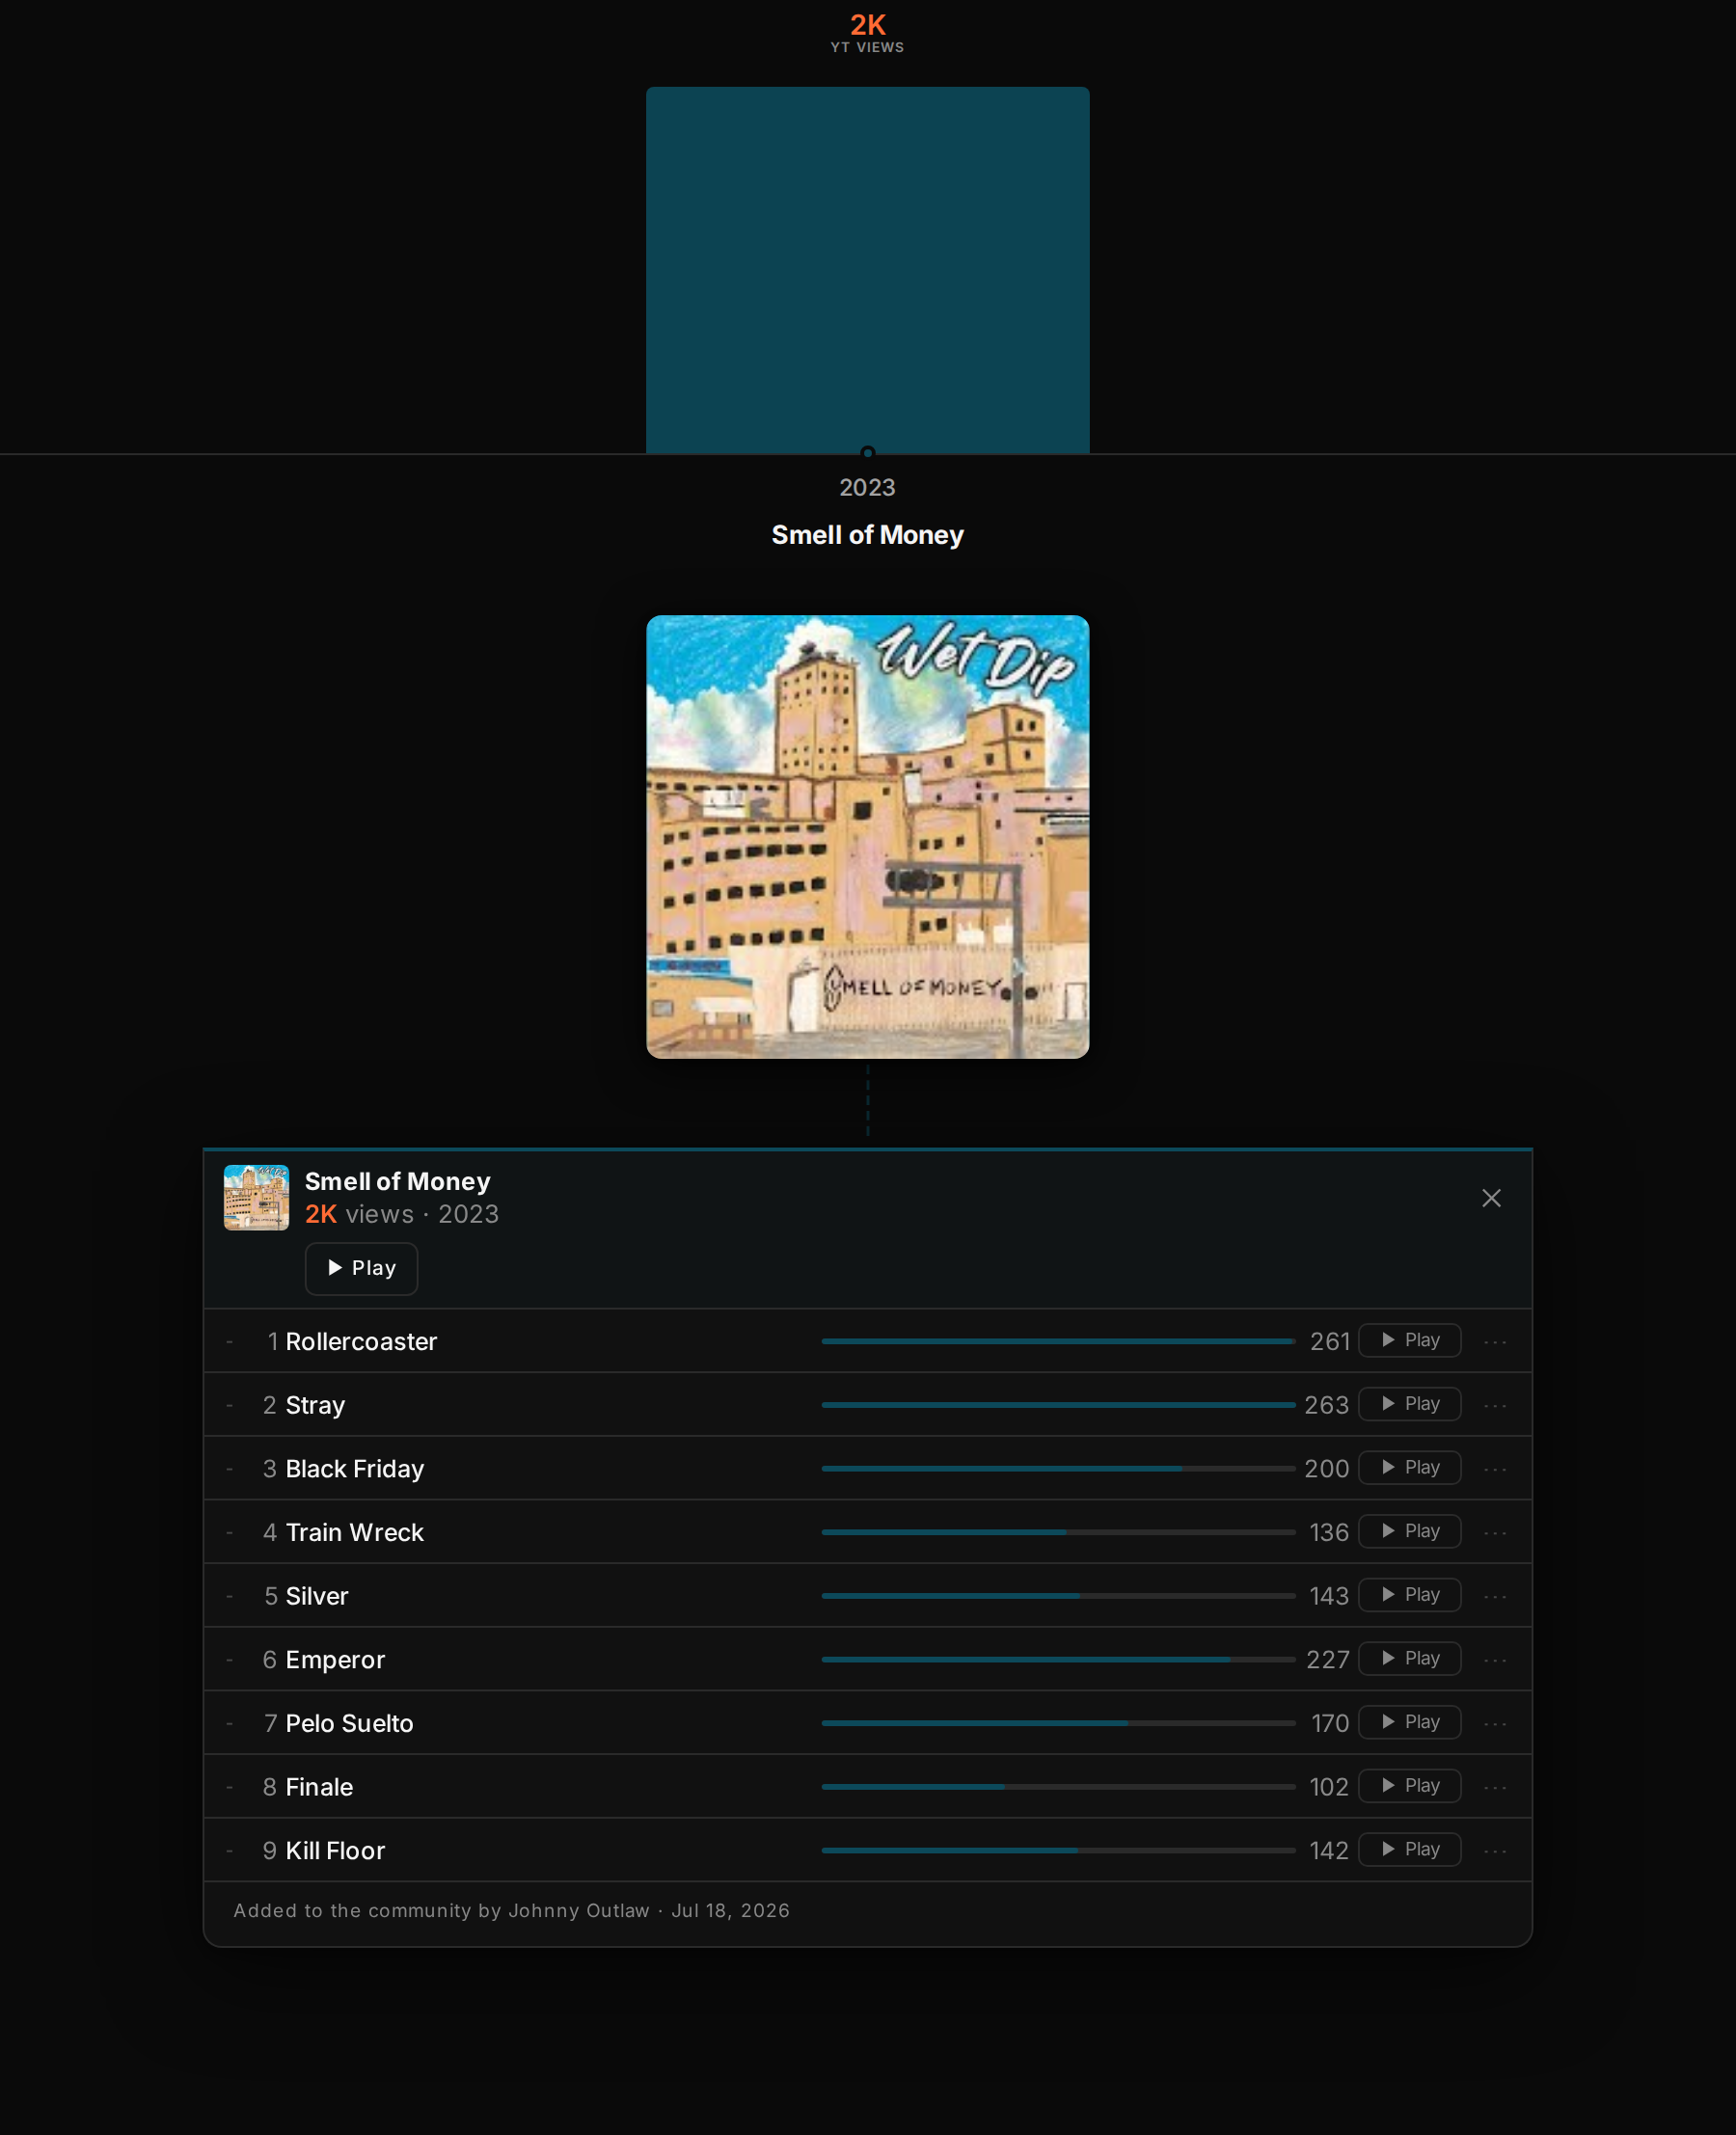Click the small album thumbnail in panel header
This screenshot has width=1736, height=2135.
(x=256, y=1197)
